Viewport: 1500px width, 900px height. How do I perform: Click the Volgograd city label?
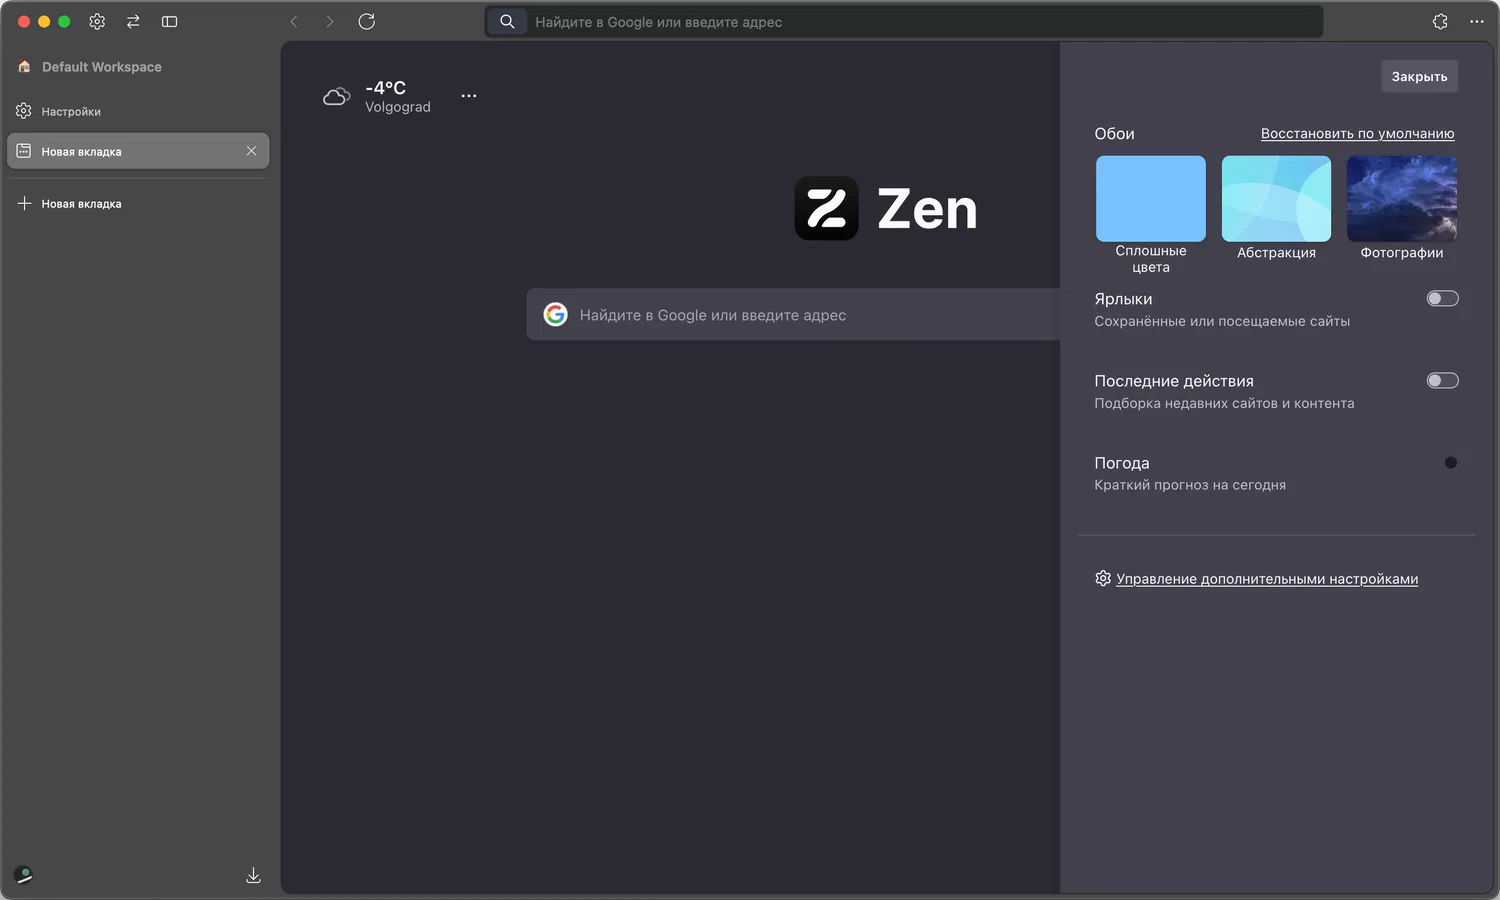pos(398,107)
